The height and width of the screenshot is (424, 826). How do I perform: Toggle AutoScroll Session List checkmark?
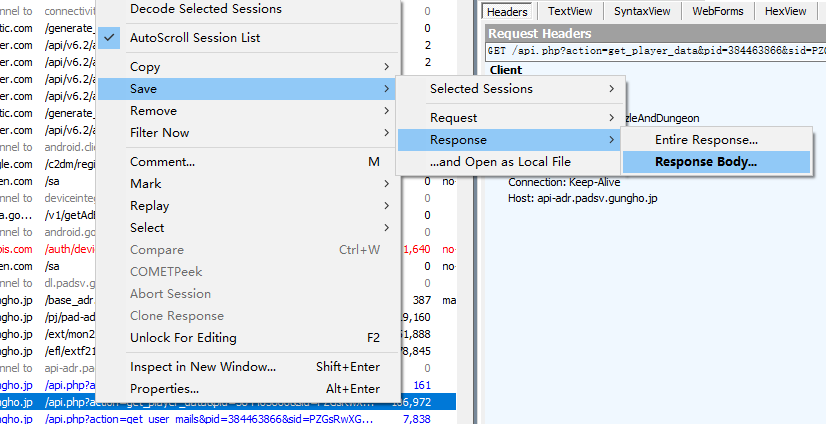point(195,38)
